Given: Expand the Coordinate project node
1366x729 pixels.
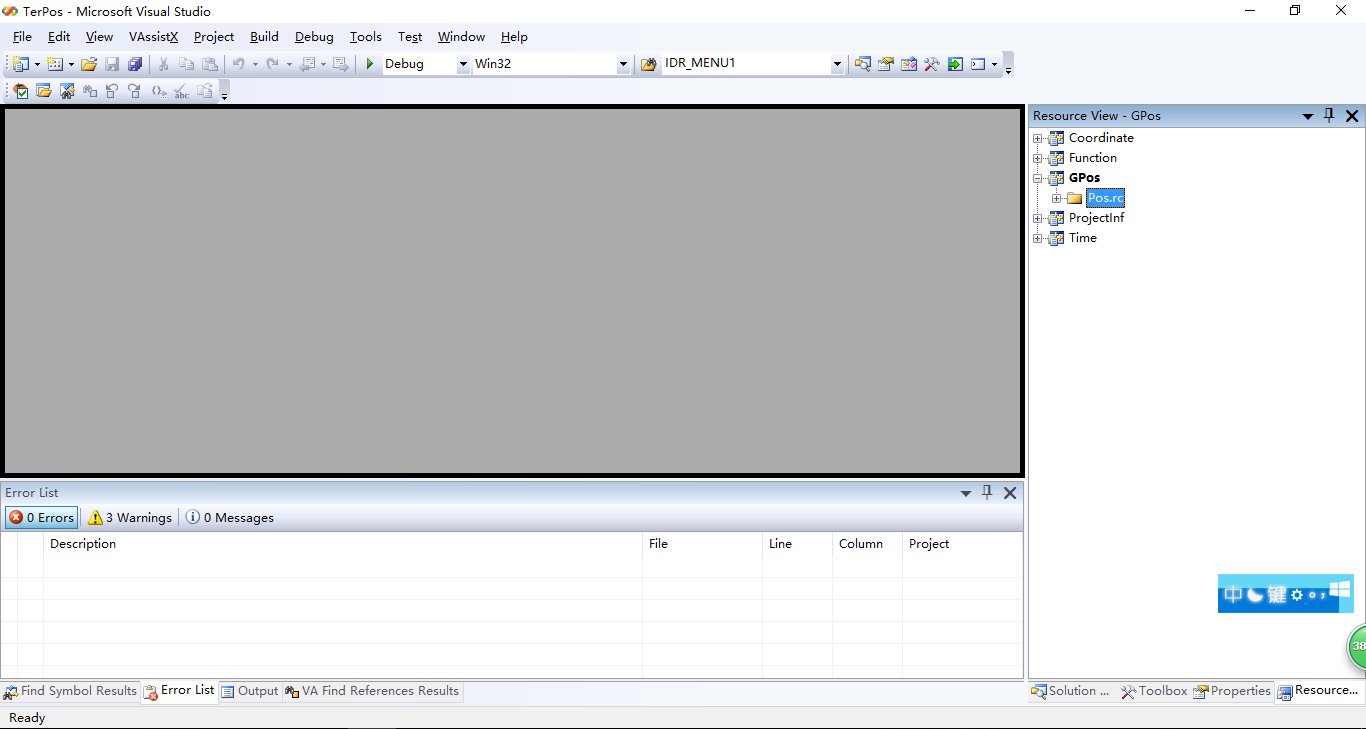Looking at the screenshot, I should (1038, 138).
